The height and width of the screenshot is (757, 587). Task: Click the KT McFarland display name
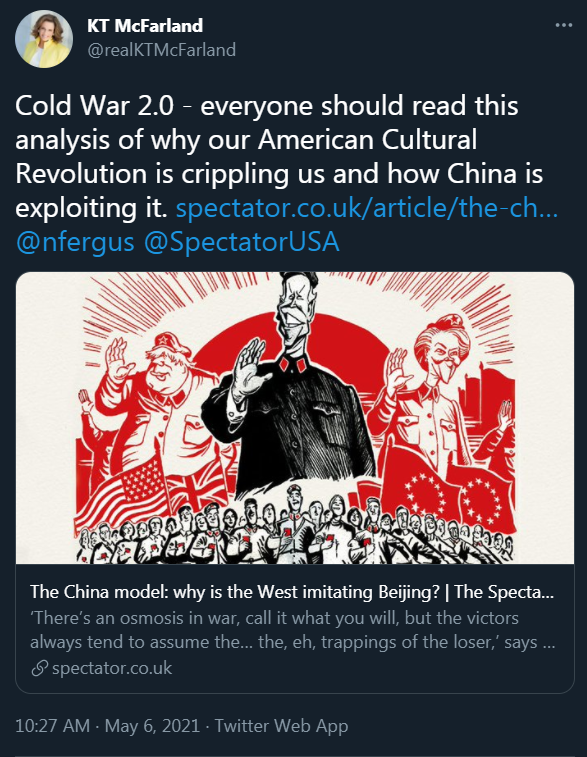pos(145,26)
